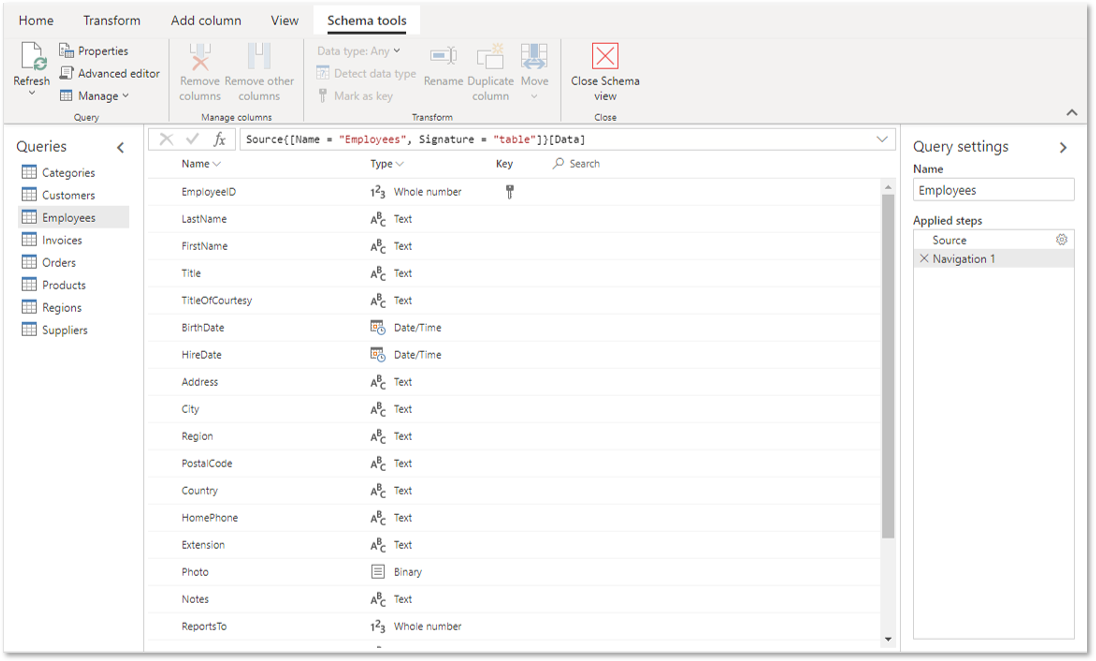
Task: Select the Binary type icon for Photo
Action: pos(377,572)
